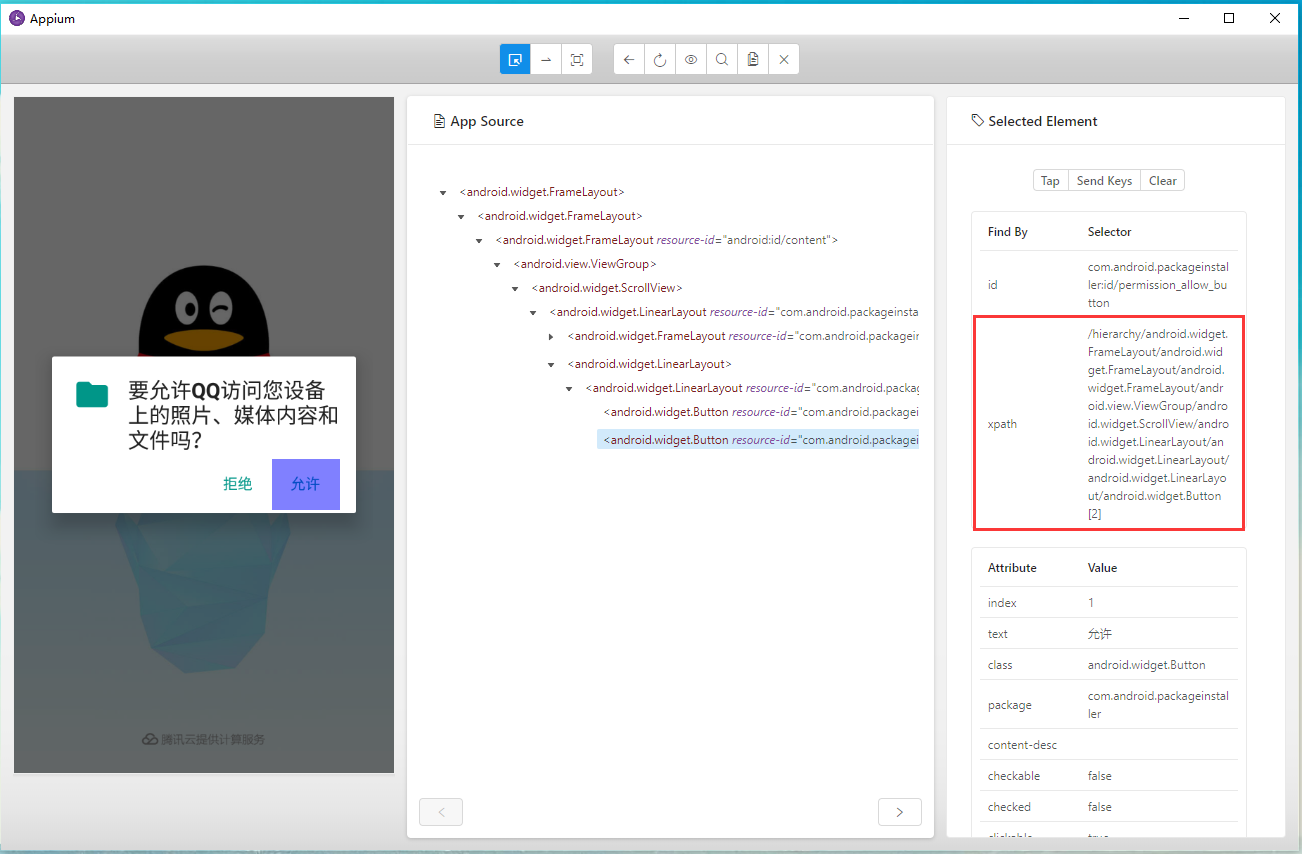Click the Clear button
This screenshot has width=1302, height=854.
(1163, 181)
